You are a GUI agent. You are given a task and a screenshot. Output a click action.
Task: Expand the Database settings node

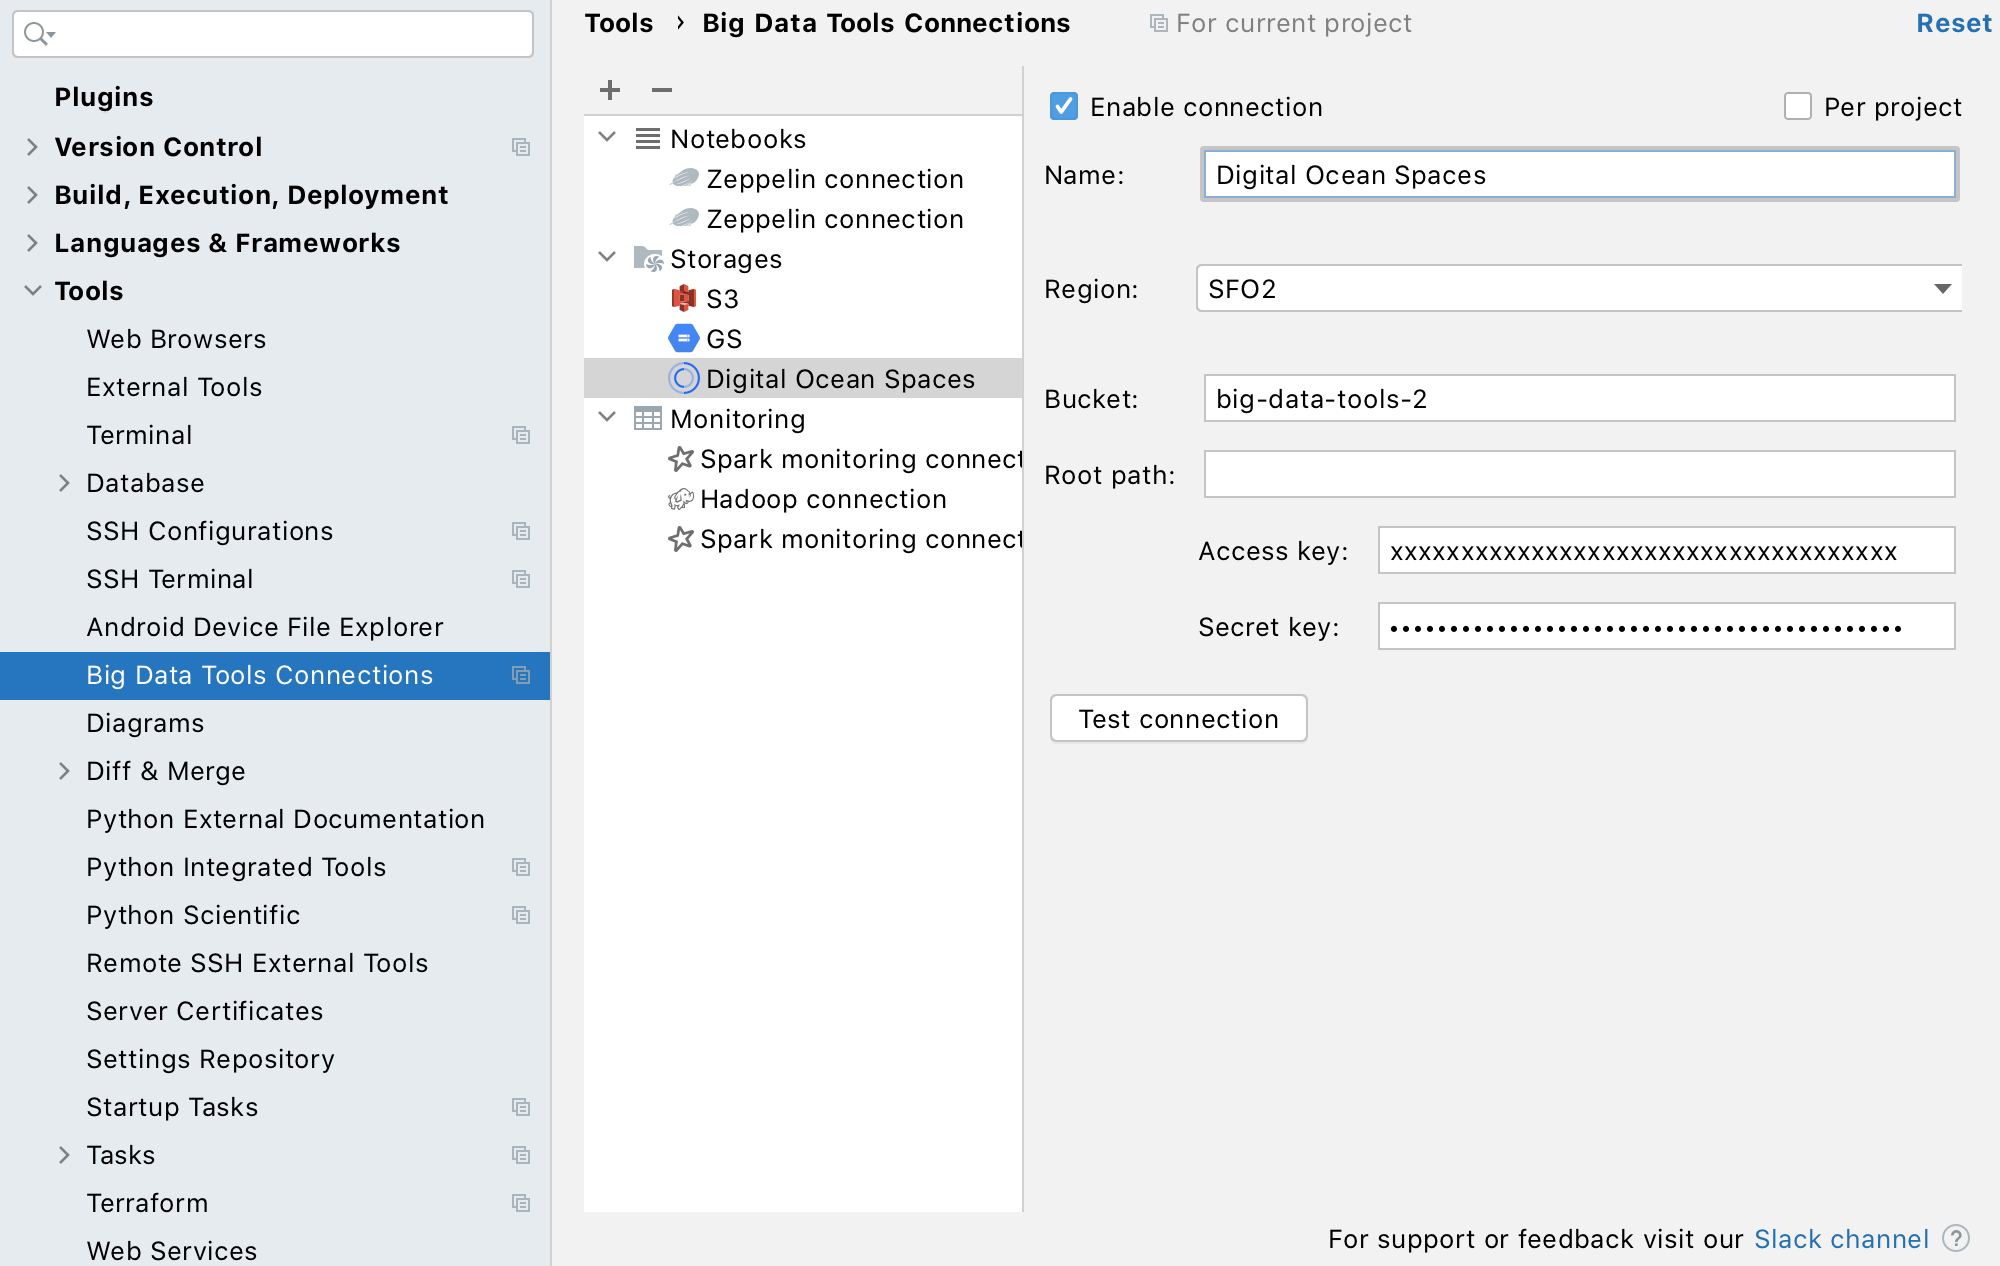coord(64,483)
